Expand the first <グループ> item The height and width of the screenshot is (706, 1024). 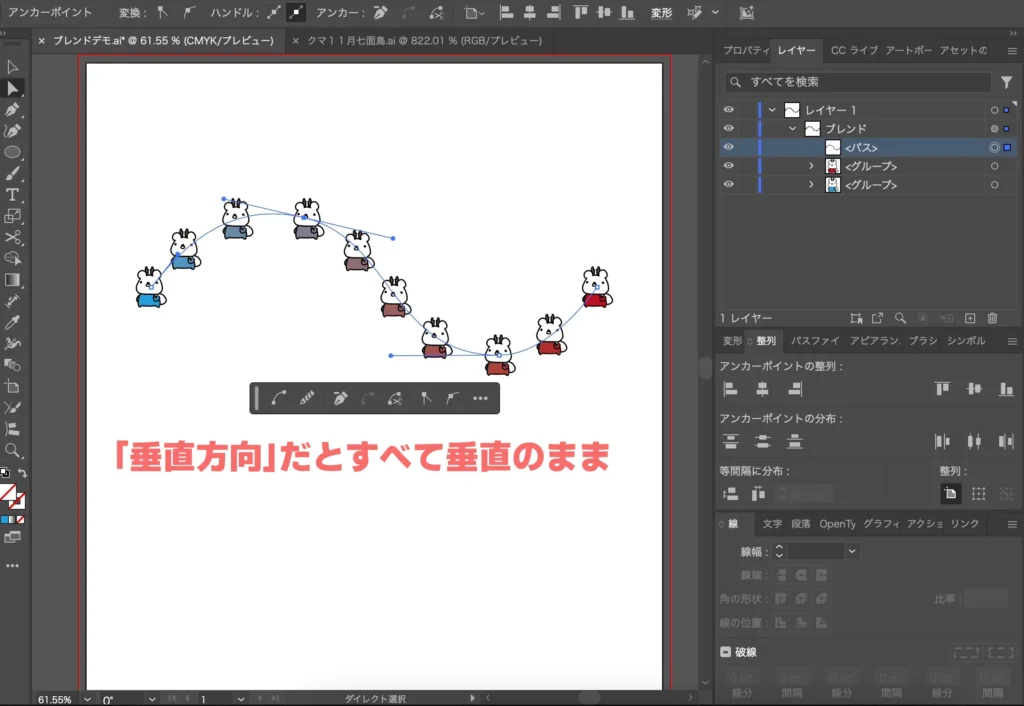[812, 166]
